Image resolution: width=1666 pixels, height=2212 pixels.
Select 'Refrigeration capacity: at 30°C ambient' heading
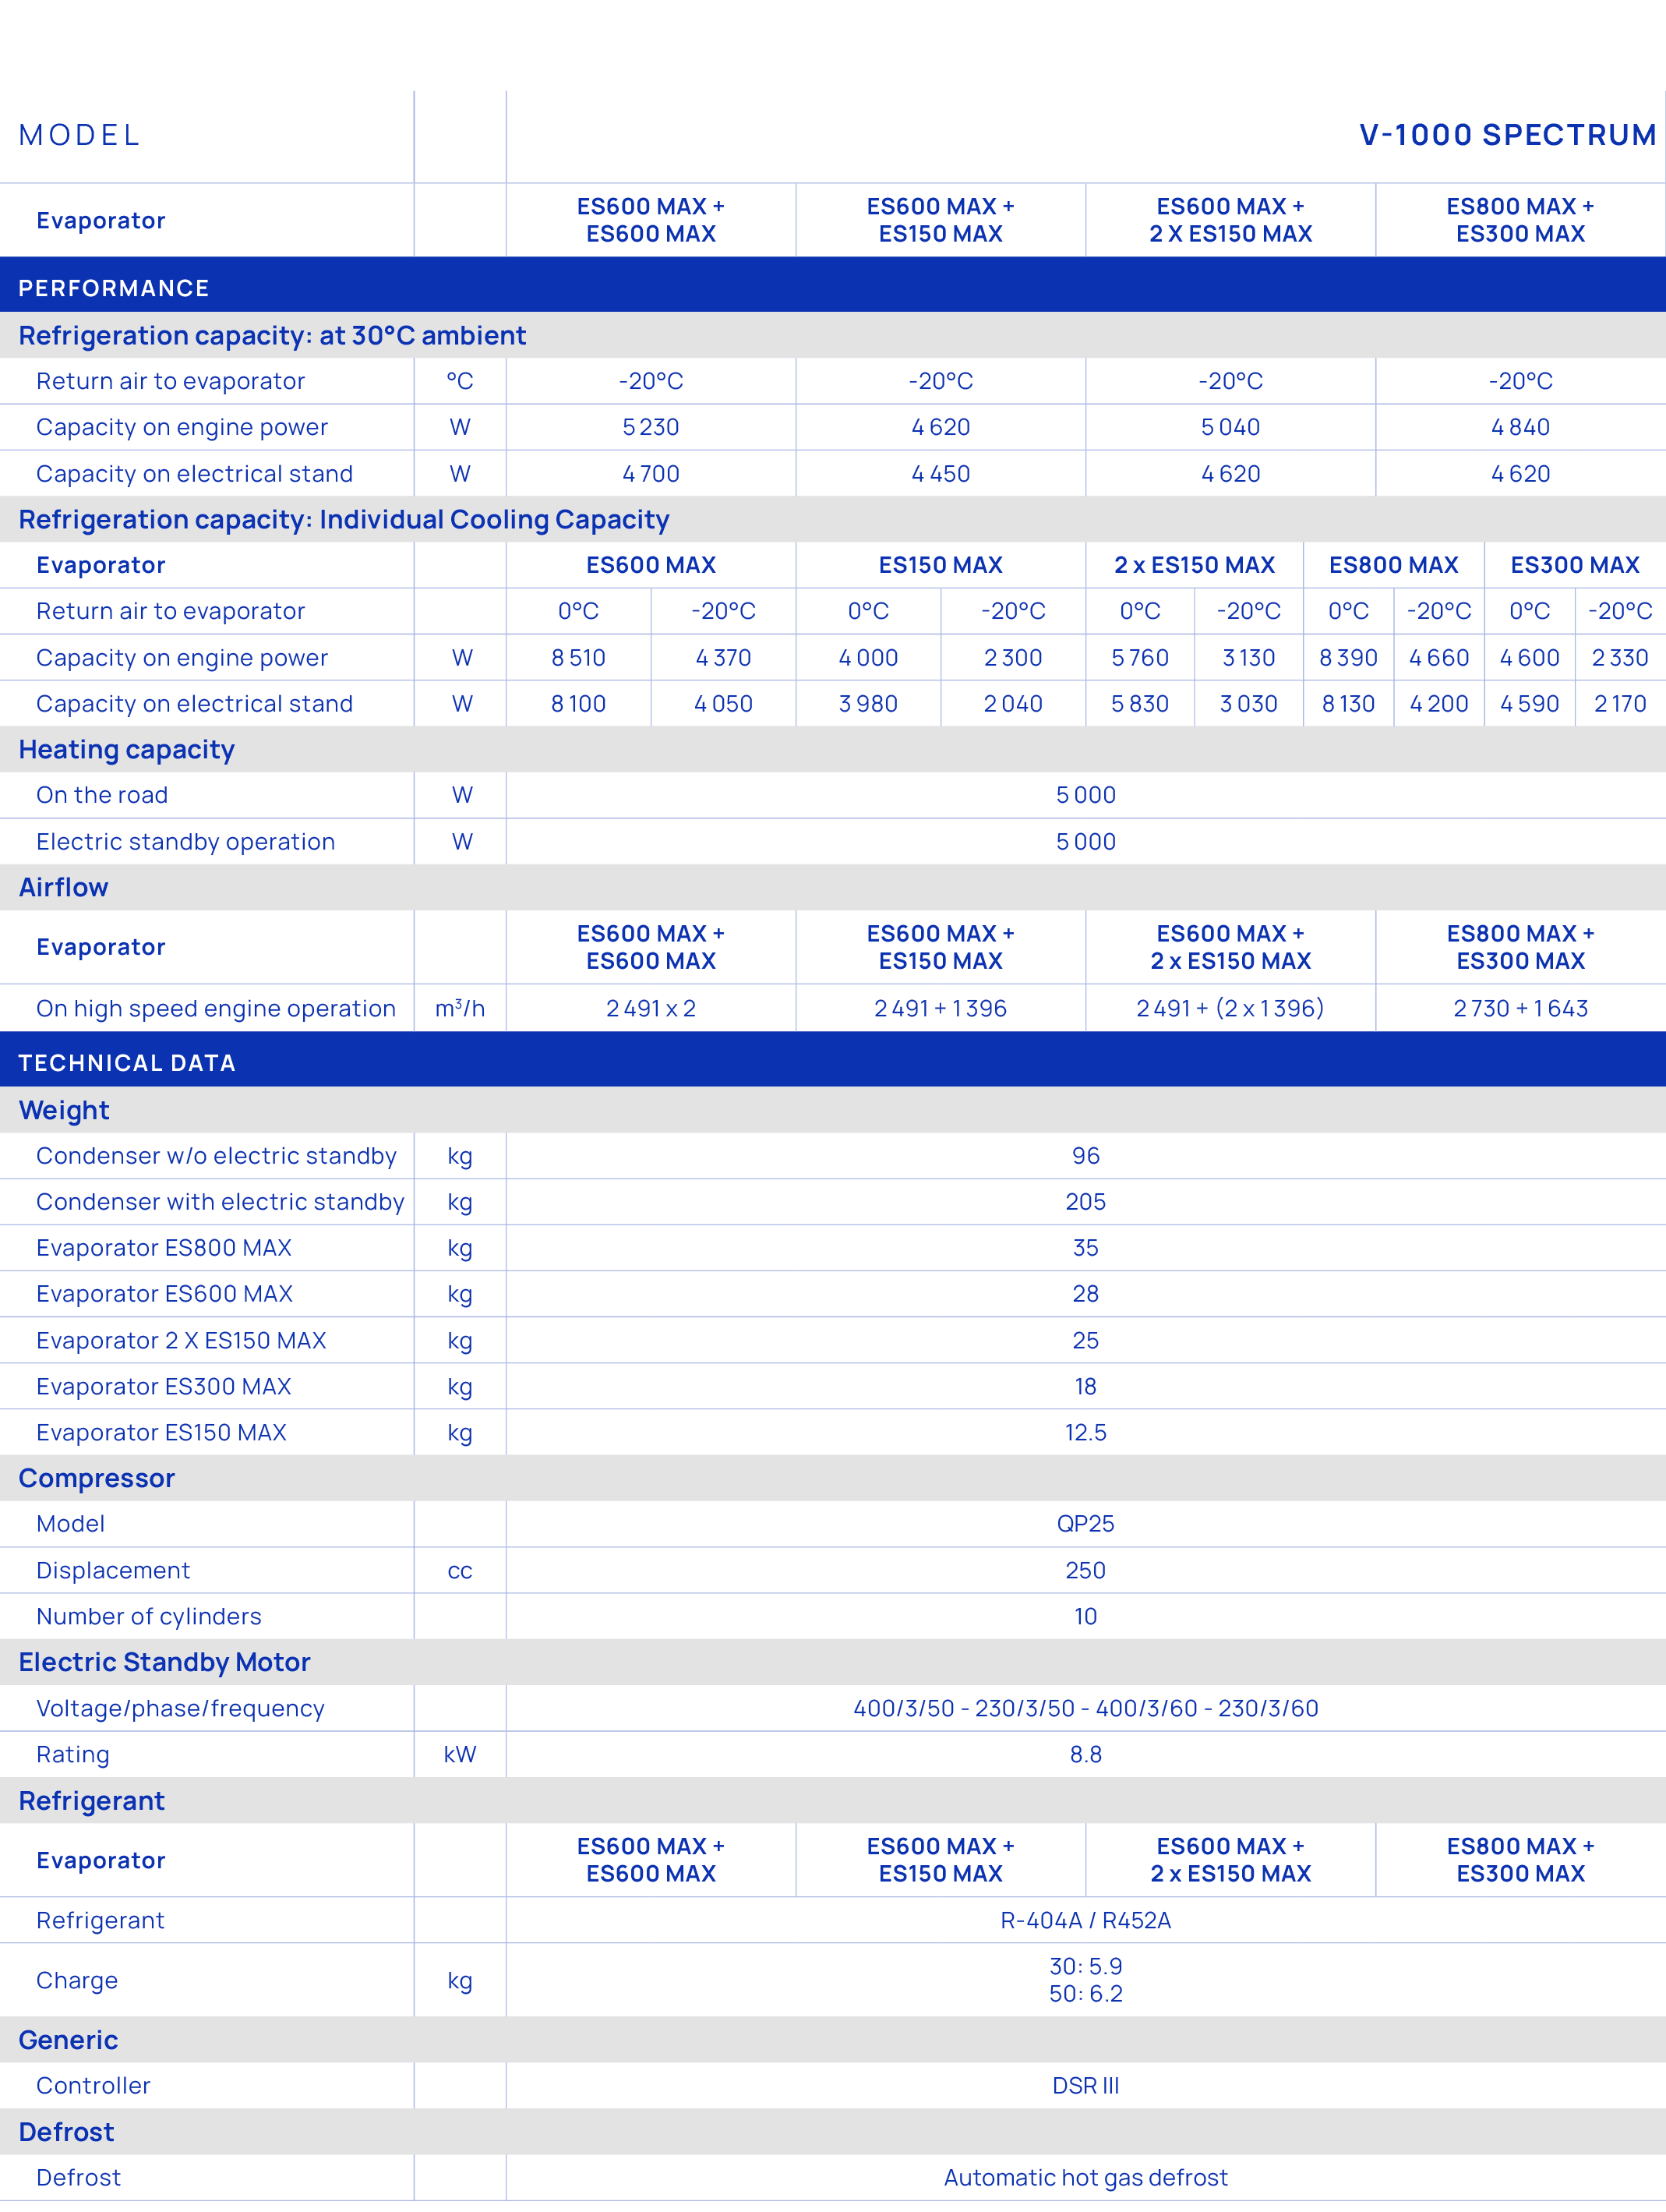click(272, 335)
